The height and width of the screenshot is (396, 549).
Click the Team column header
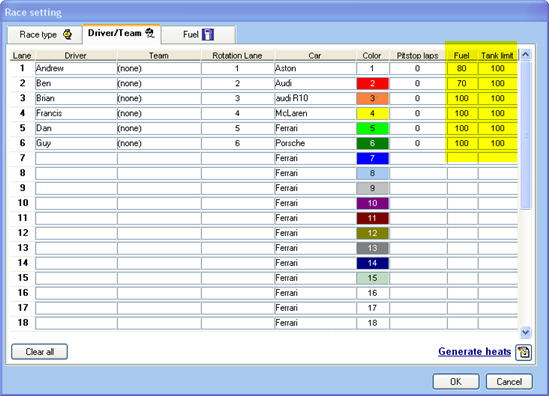click(159, 55)
